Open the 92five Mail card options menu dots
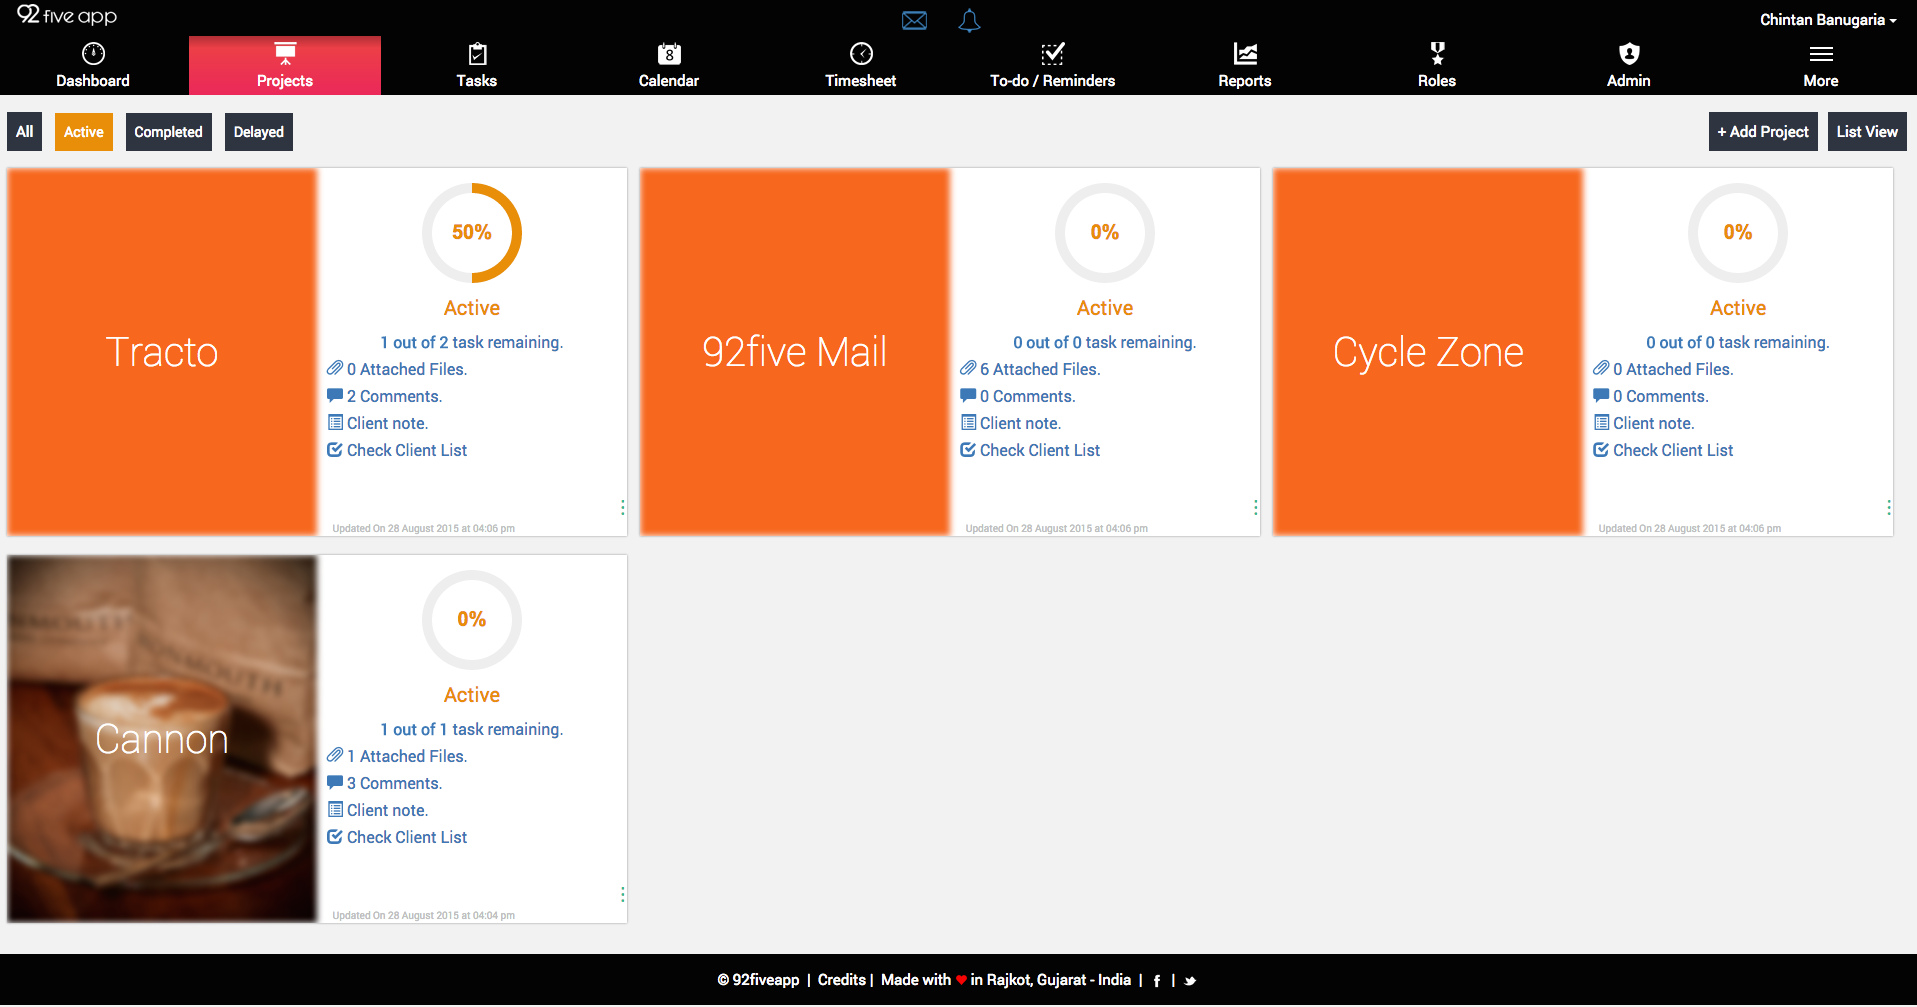Image resolution: width=1917 pixels, height=1007 pixels. (1255, 508)
